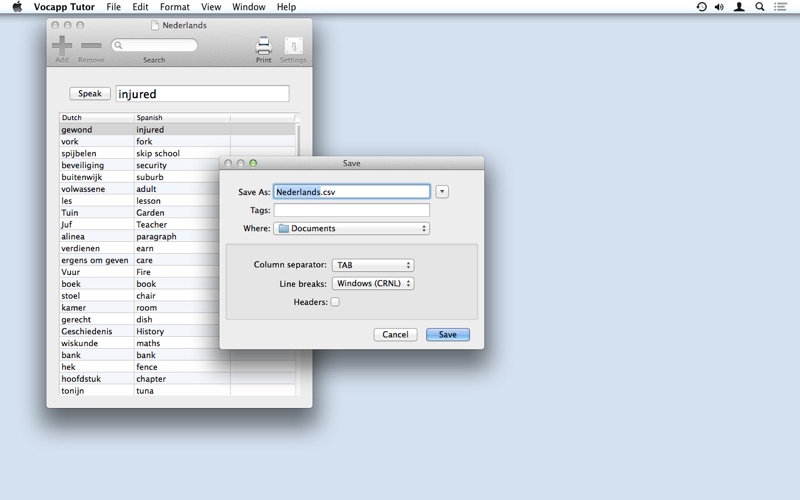Click the Documents folder icon in Where popup
Image resolution: width=800 pixels, height=500 pixels.
pyautogui.click(x=284, y=229)
